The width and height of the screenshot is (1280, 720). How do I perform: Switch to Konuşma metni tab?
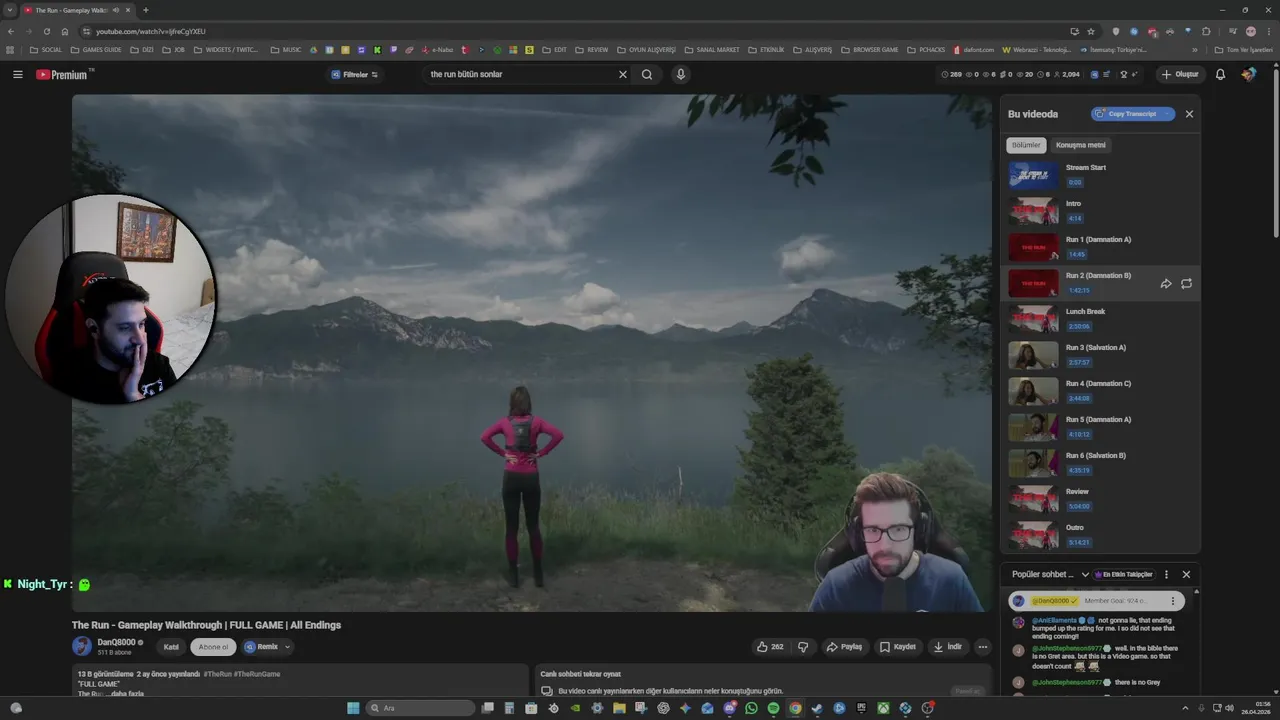click(x=1081, y=145)
